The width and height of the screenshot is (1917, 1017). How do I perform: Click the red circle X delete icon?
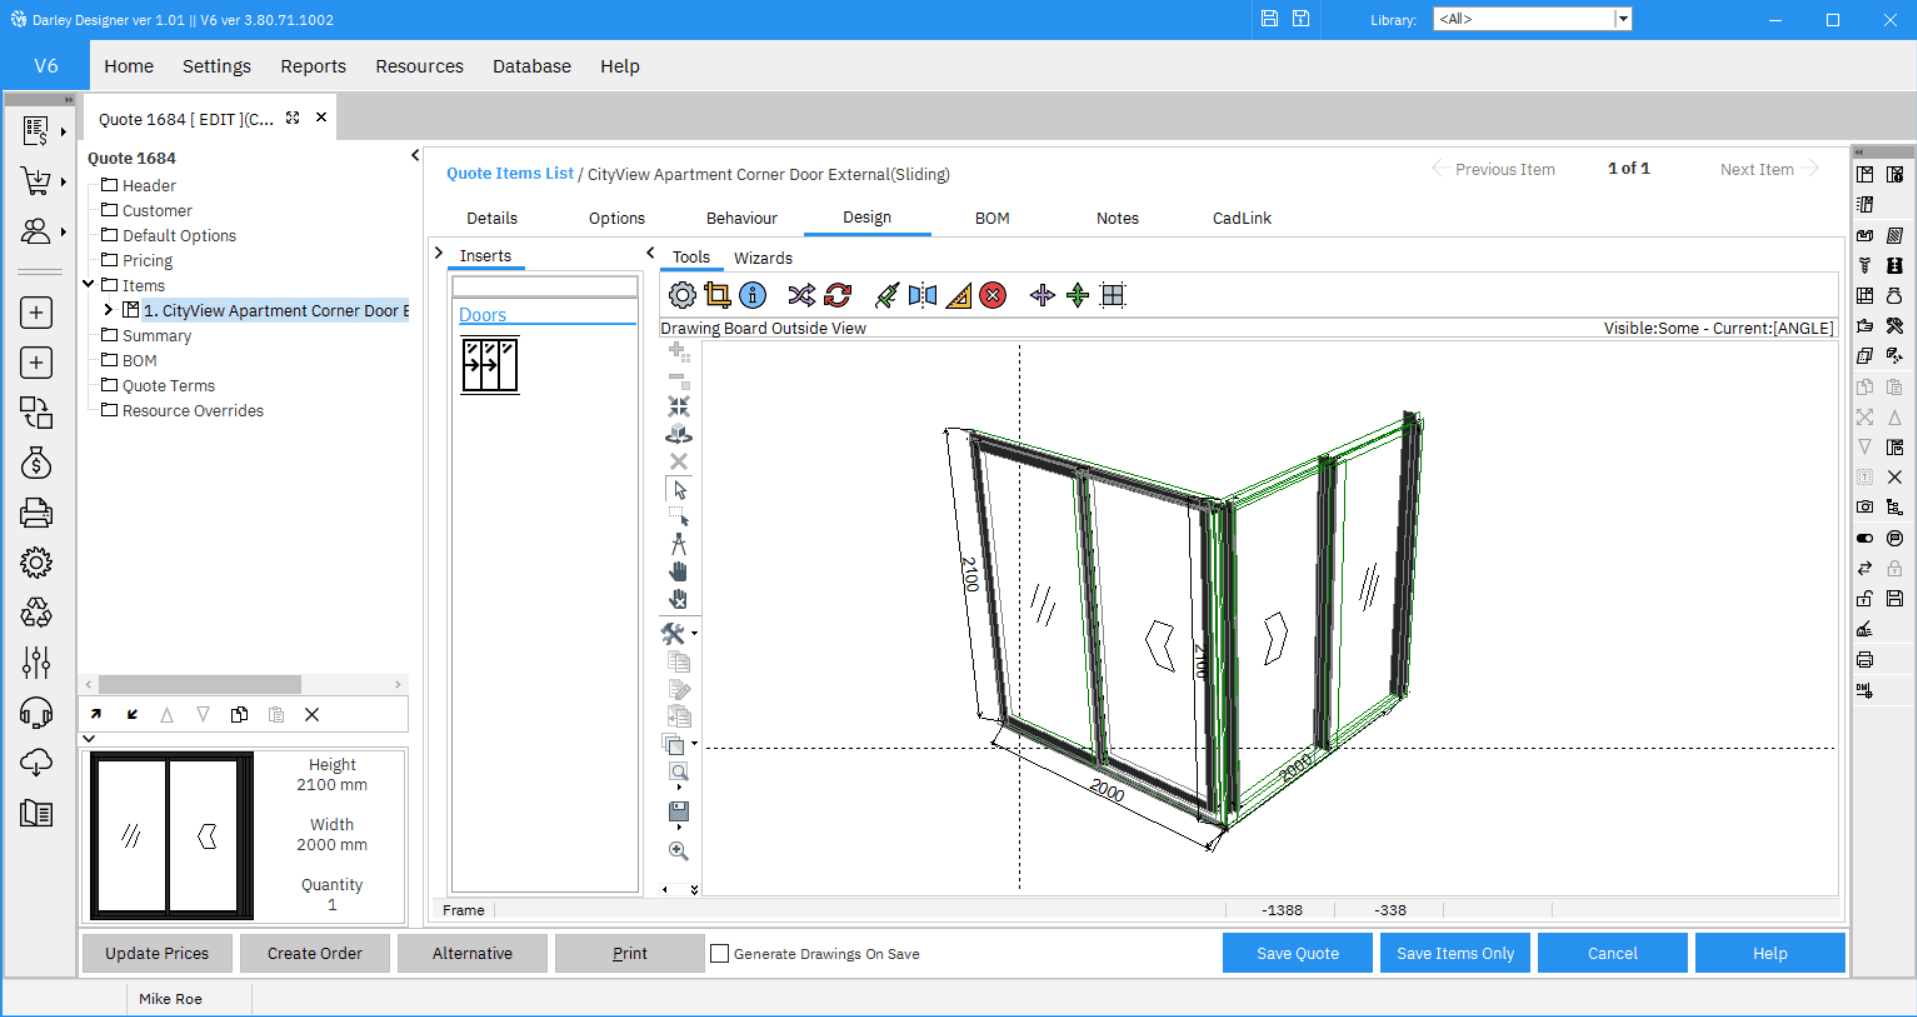993,295
